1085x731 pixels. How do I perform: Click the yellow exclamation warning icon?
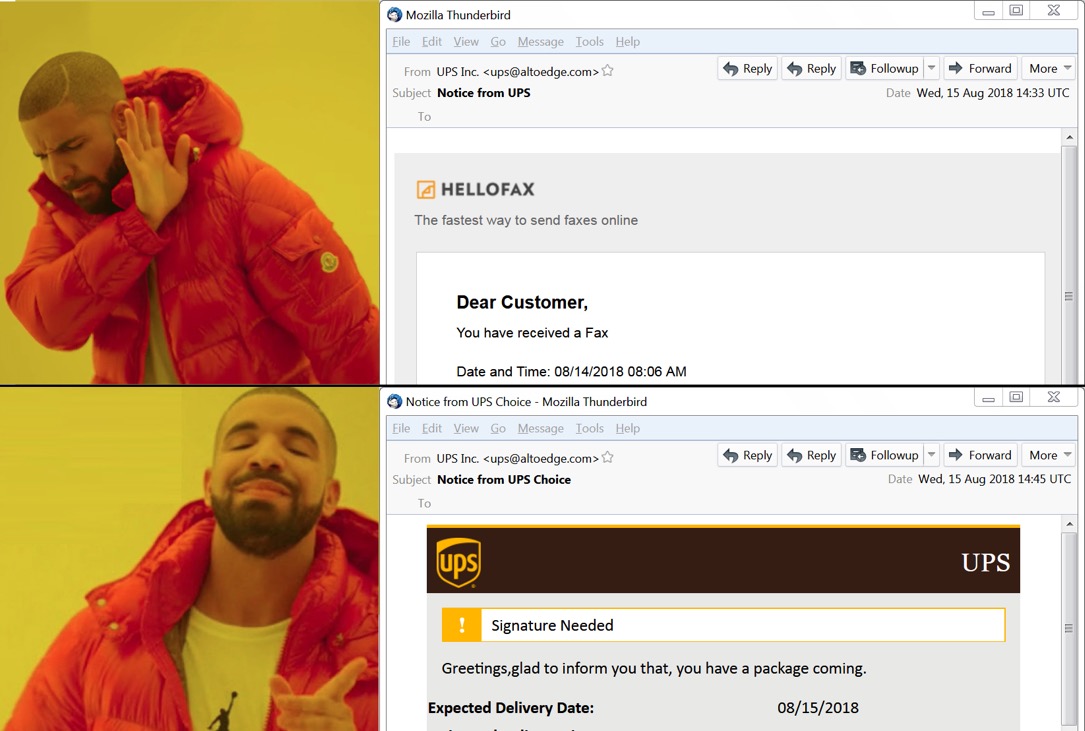(x=462, y=625)
